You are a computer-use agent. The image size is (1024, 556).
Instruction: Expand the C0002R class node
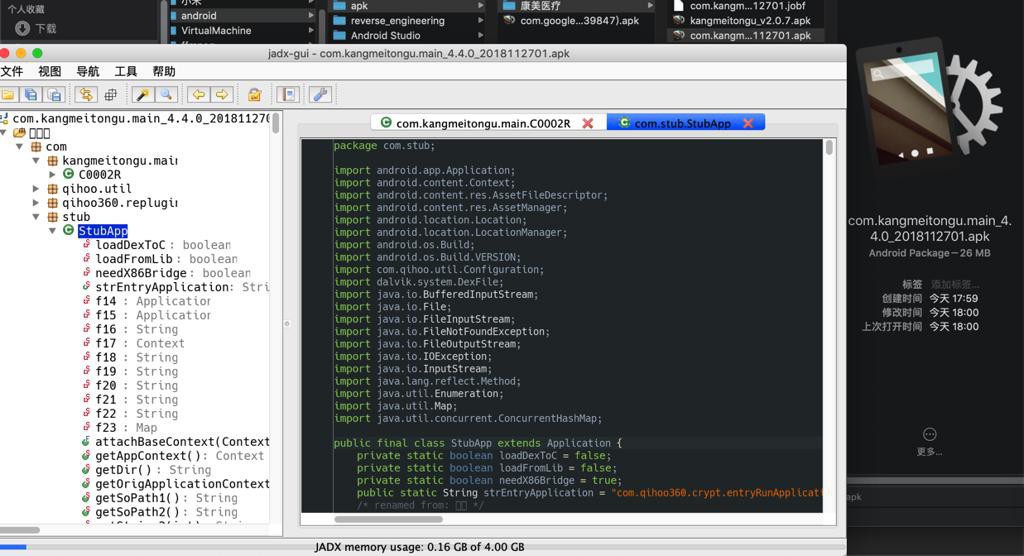tap(52, 174)
